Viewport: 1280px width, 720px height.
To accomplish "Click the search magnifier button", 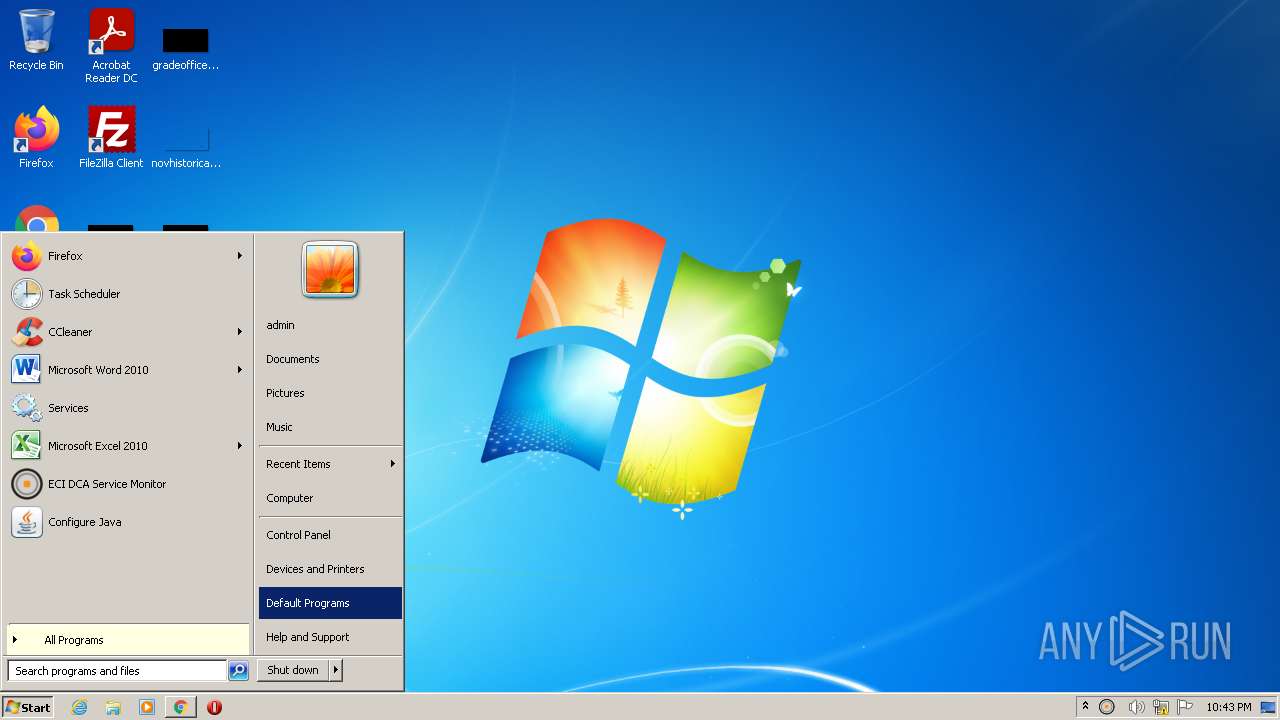I will (x=238, y=671).
